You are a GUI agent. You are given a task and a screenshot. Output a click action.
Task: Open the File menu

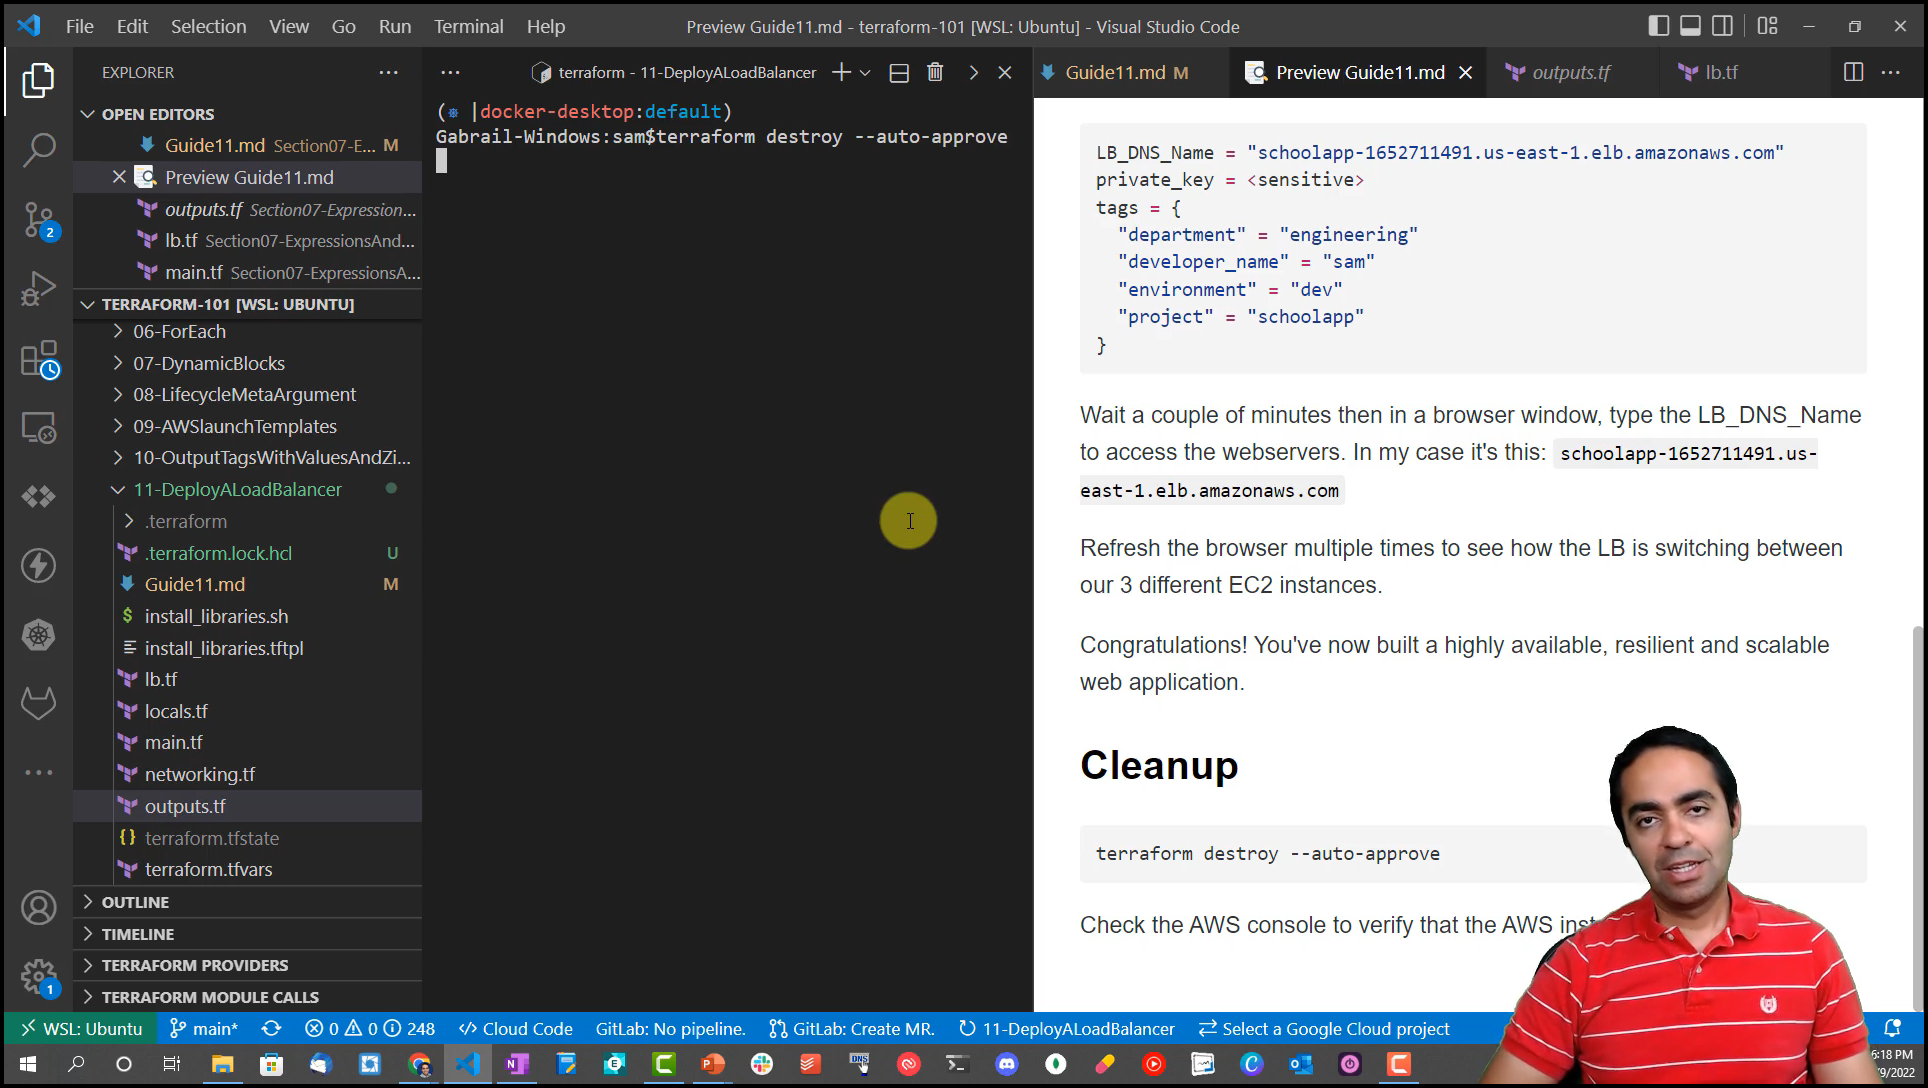pyautogui.click(x=79, y=26)
